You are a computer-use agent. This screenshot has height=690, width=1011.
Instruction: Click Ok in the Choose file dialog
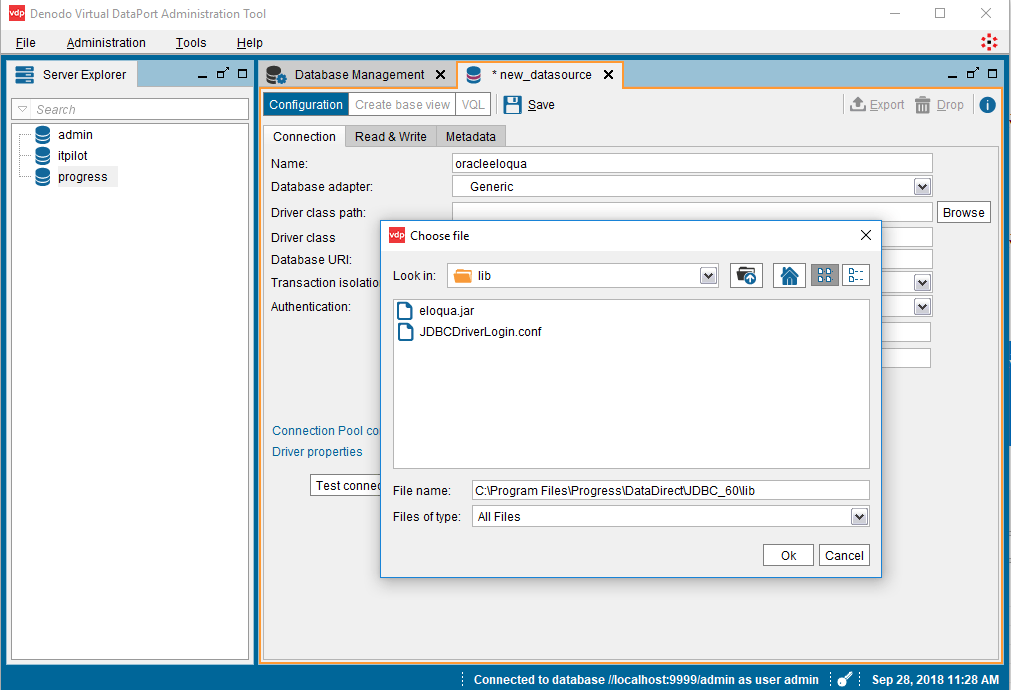pyautogui.click(x=787, y=555)
